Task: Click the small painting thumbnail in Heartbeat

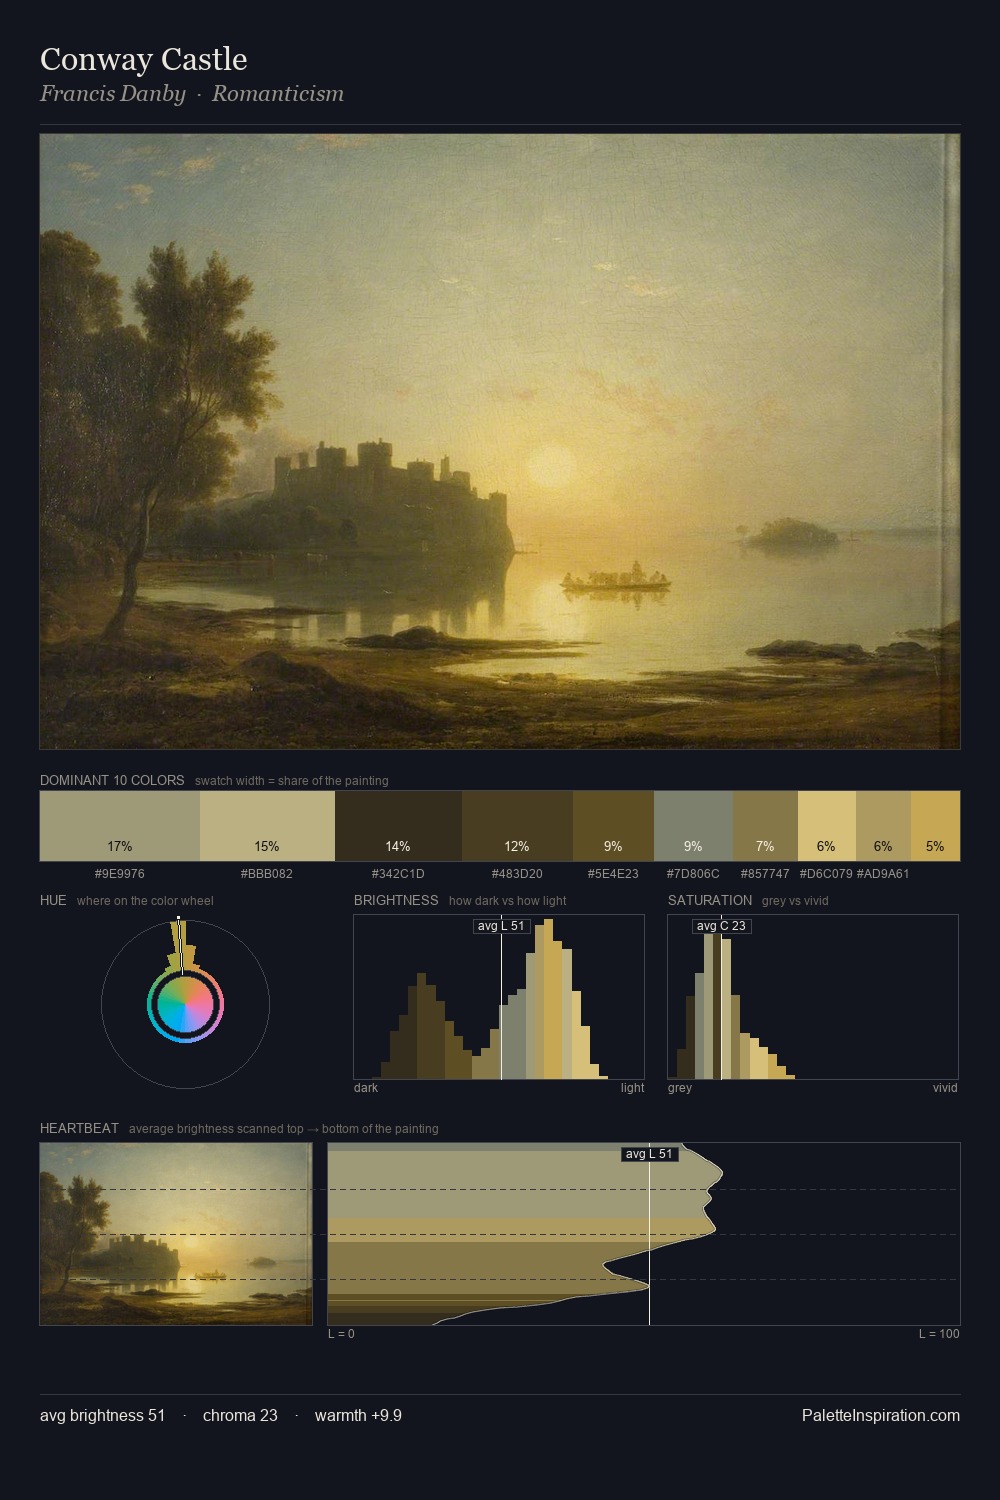Action: coord(176,1234)
